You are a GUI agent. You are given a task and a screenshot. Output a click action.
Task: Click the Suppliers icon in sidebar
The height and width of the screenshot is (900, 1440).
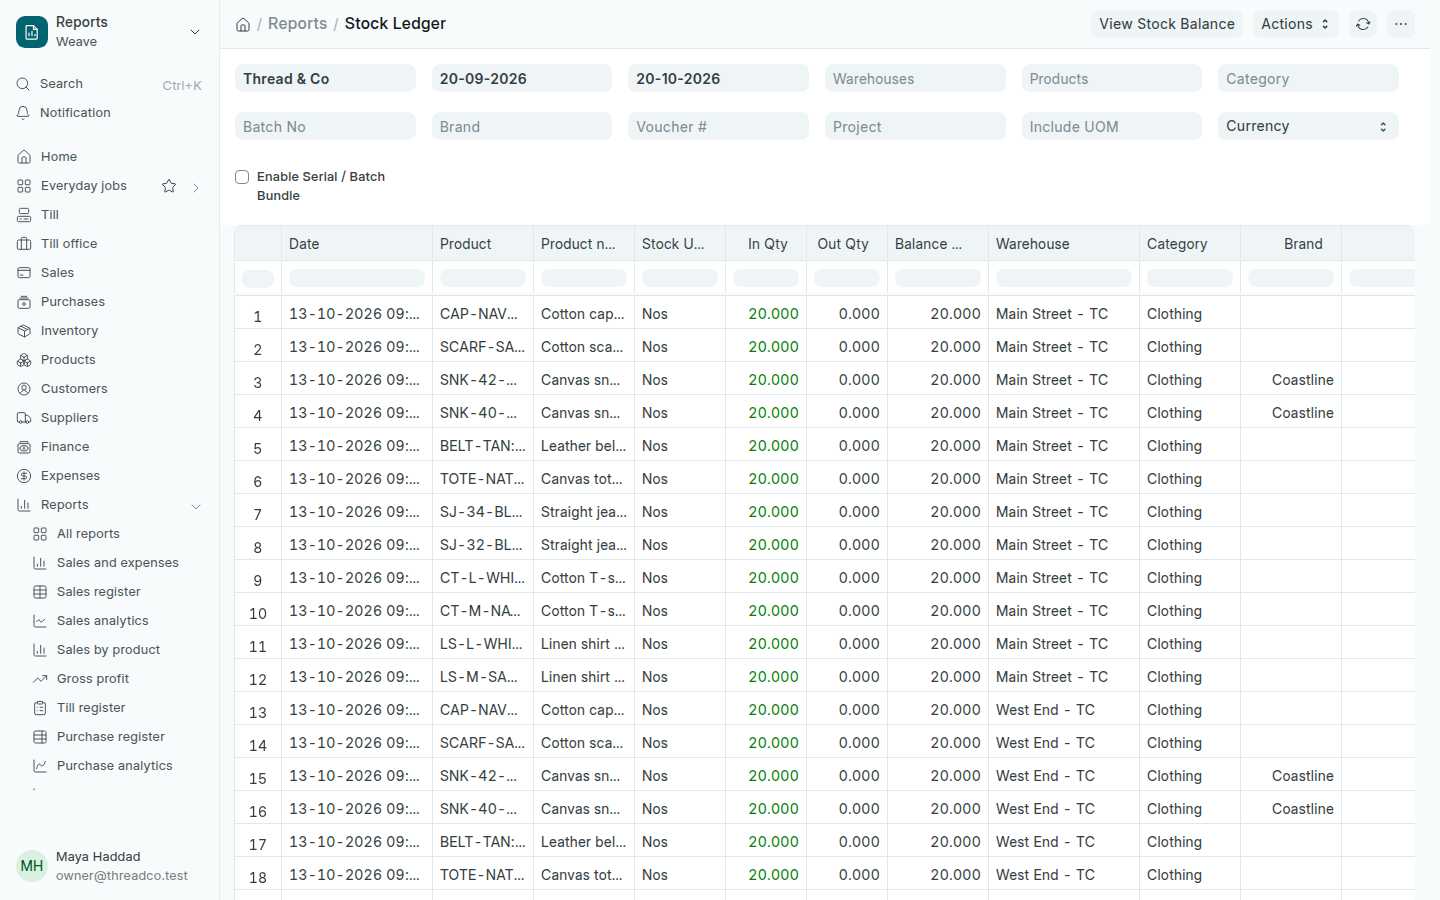pos(24,418)
